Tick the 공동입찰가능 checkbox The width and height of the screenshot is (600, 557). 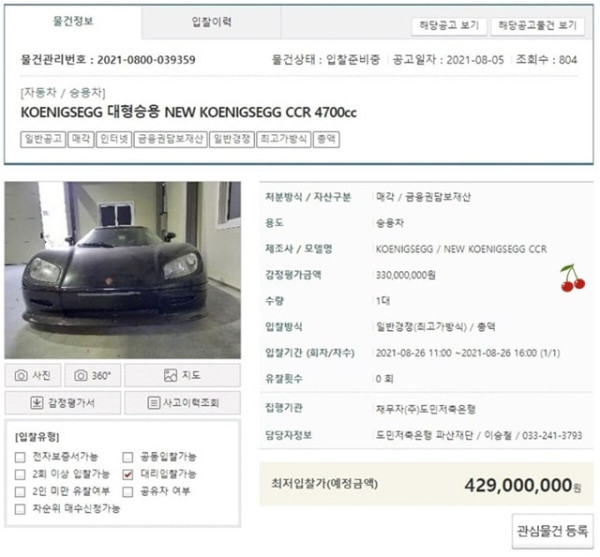[x=128, y=457]
